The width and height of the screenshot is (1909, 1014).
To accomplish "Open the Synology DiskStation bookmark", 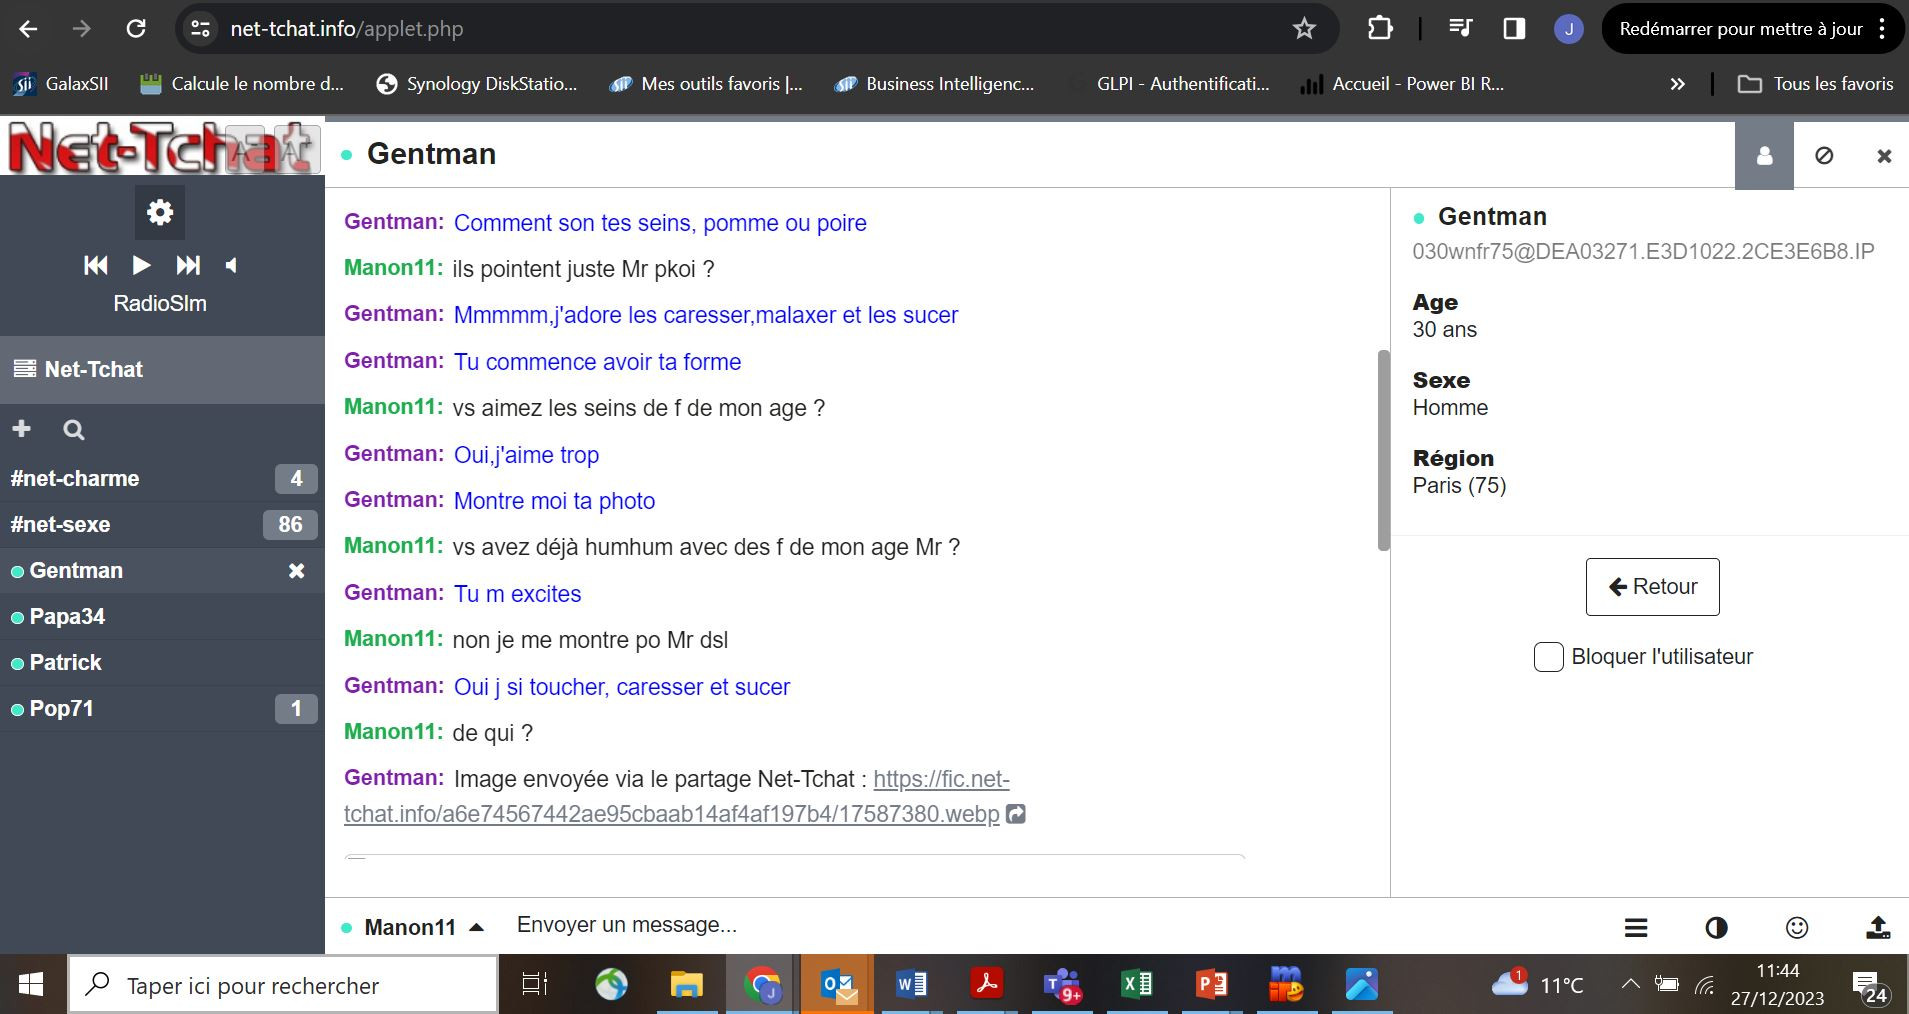I will click(x=477, y=84).
